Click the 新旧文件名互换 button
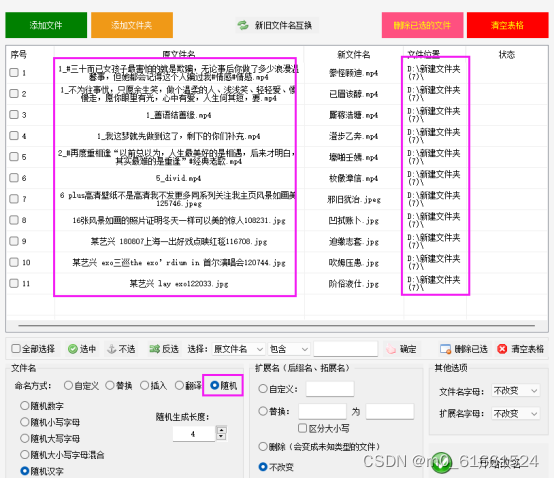The height and width of the screenshot is (479, 554). pos(277,25)
